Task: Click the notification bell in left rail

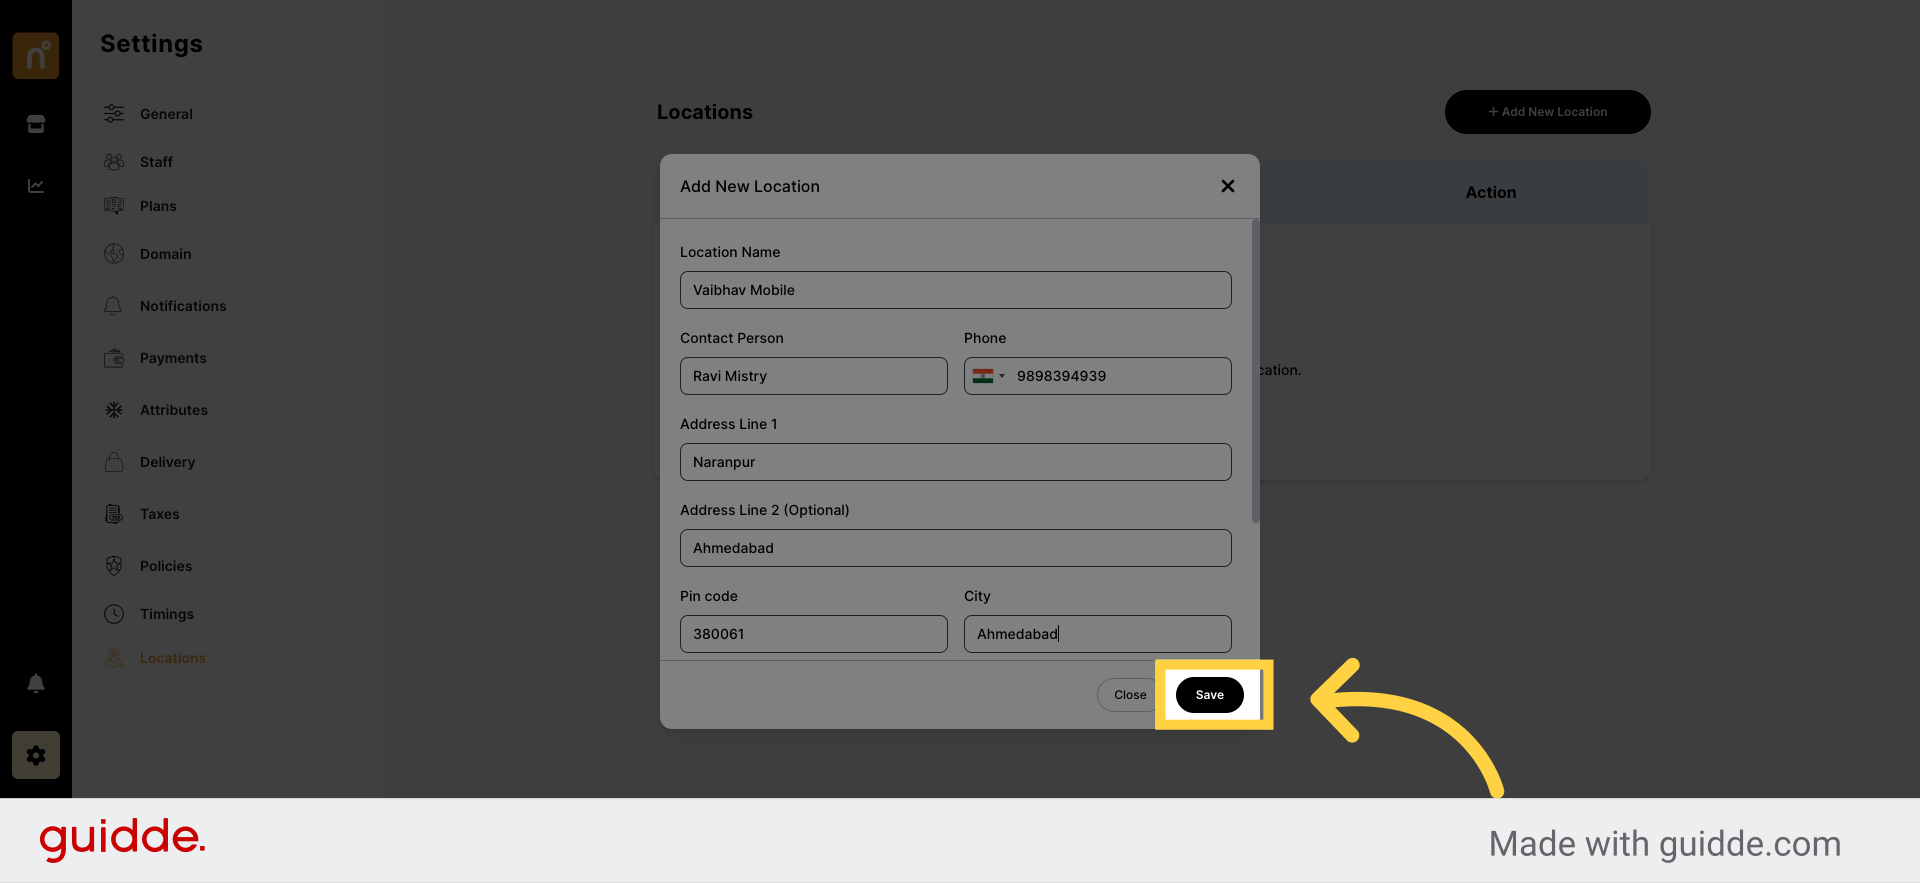Action: (x=36, y=683)
